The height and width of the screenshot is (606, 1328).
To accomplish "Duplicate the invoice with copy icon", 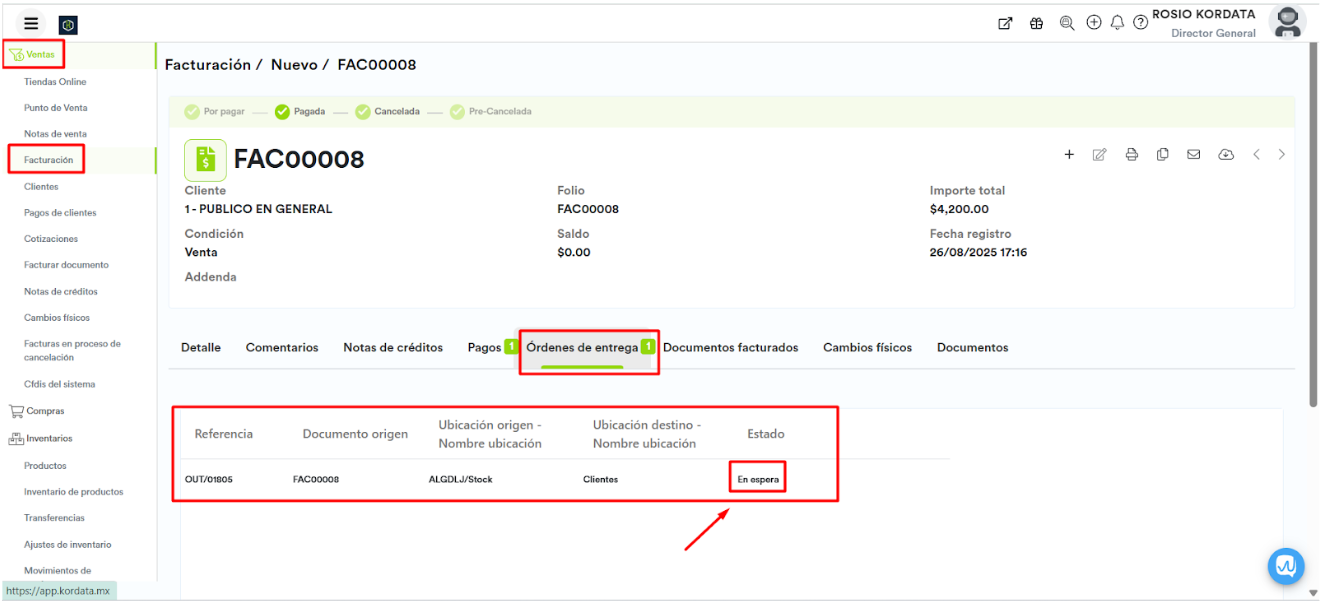I will click(1162, 154).
